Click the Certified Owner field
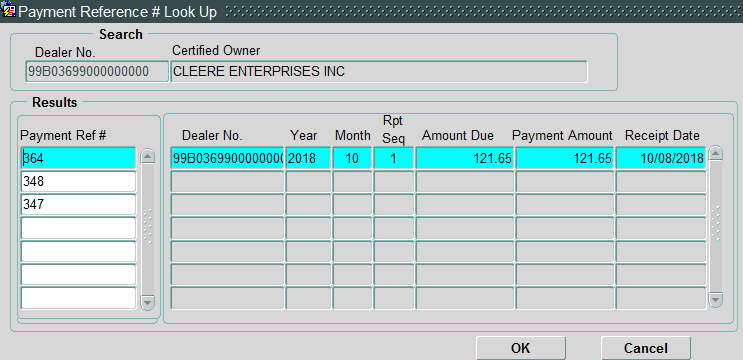Image resolution: width=743 pixels, height=360 pixels. (379, 72)
